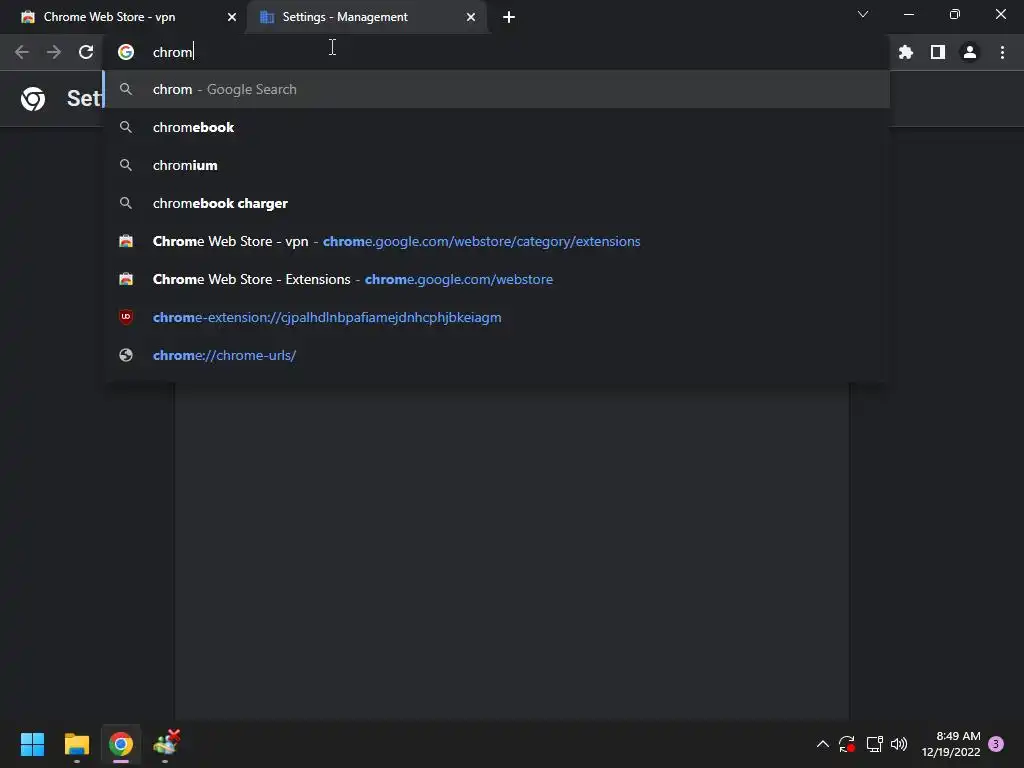Open the Chrome Web Store - Extensions suggestion
This screenshot has height=768, width=1024.
click(x=496, y=280)
